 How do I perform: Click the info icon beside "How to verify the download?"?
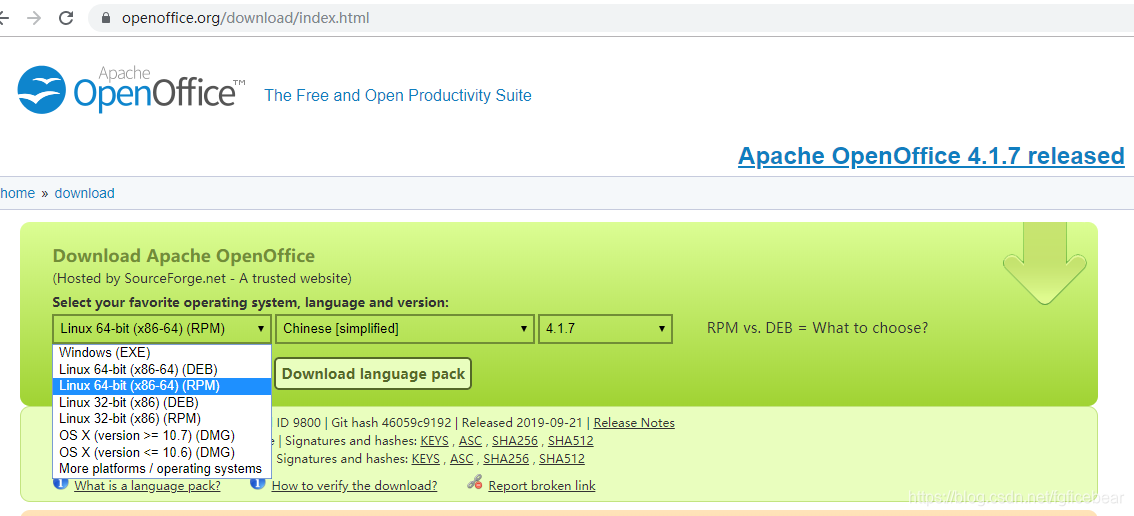(x=257, y=482)
